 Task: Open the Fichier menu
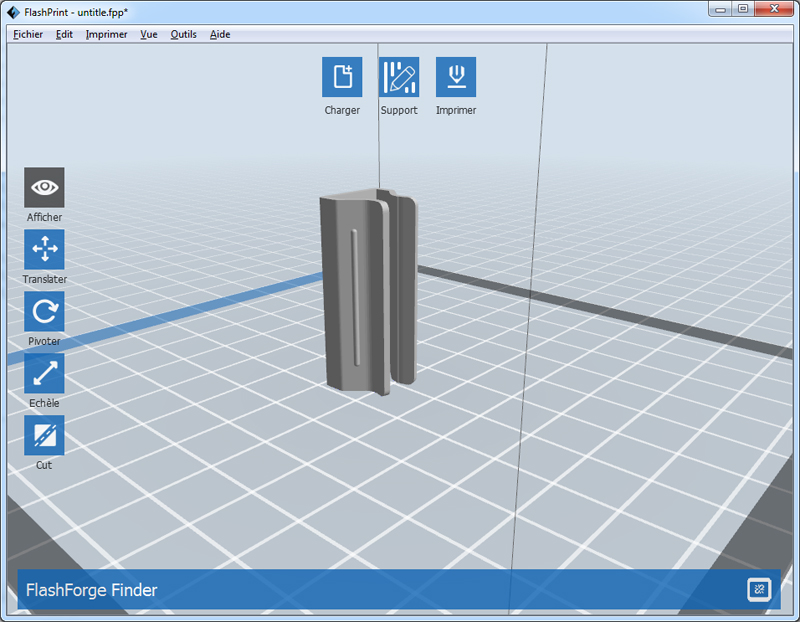pos(28,34)
